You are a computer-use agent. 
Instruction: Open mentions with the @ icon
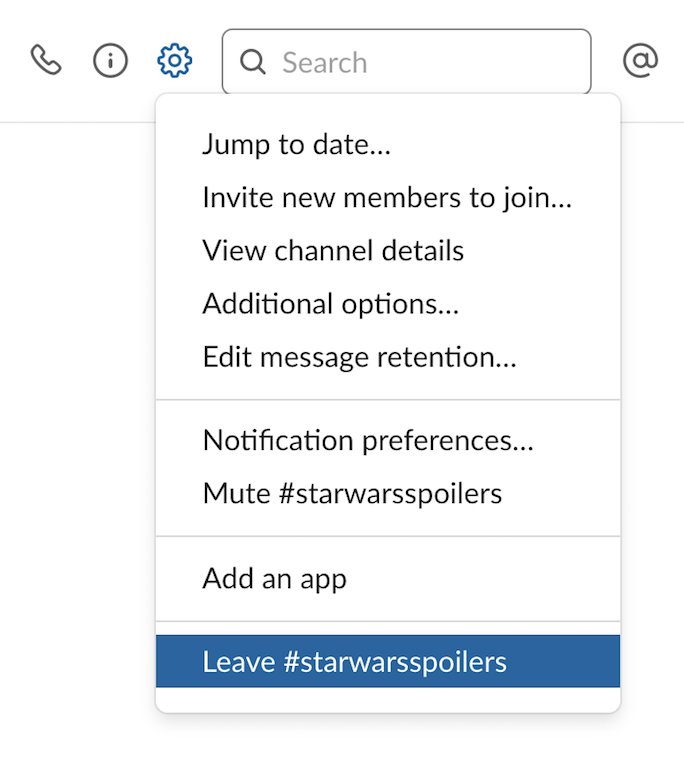click(640, 60)
